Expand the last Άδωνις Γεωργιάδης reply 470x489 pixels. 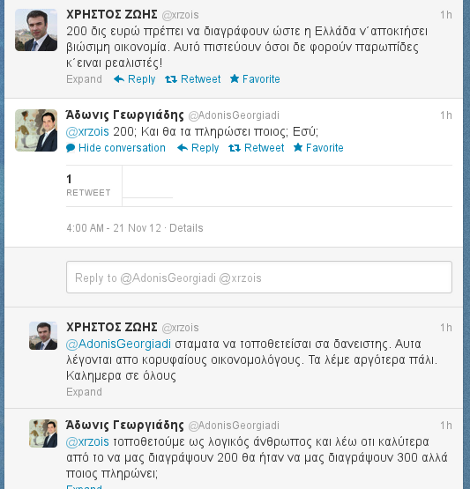click(x=84, y=486)
